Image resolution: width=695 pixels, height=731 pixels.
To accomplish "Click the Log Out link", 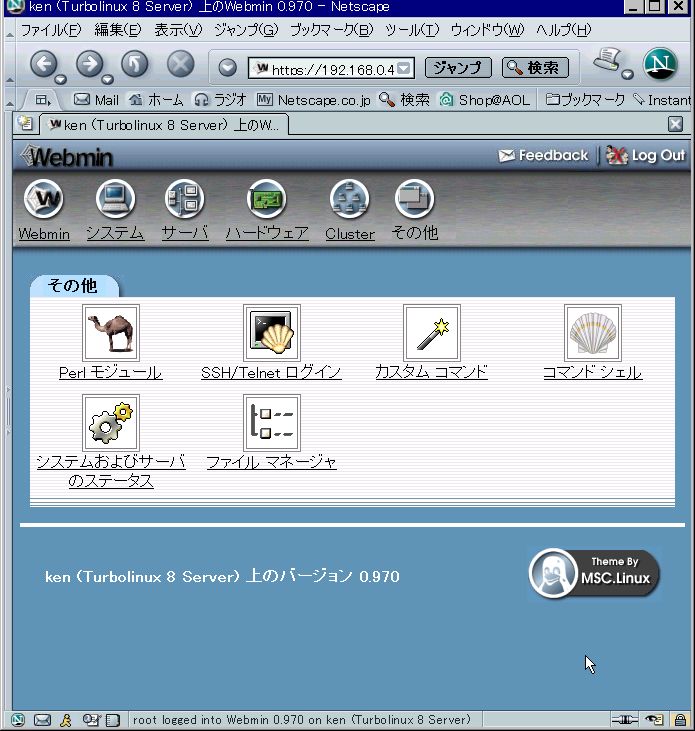I will click(646, 155).
